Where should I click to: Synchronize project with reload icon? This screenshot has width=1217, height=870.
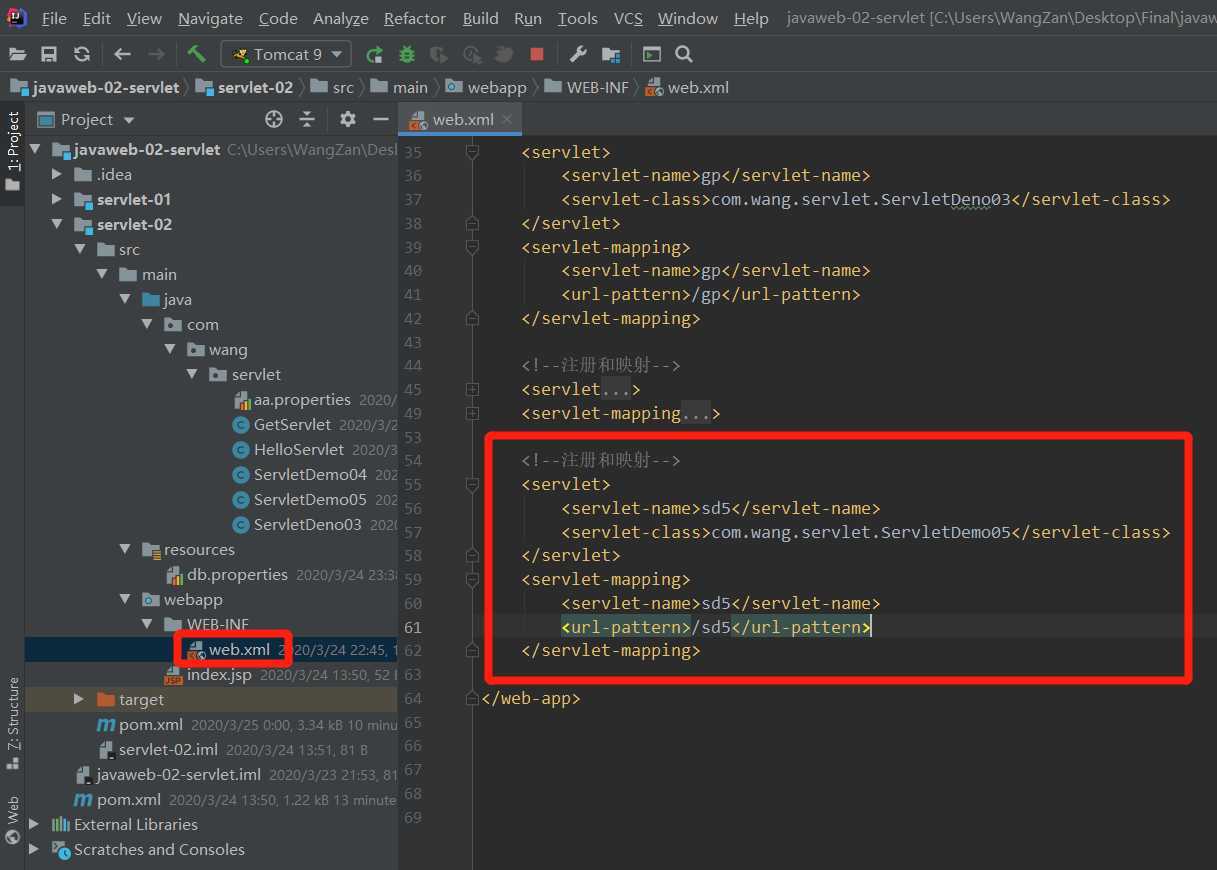(82, 54)
